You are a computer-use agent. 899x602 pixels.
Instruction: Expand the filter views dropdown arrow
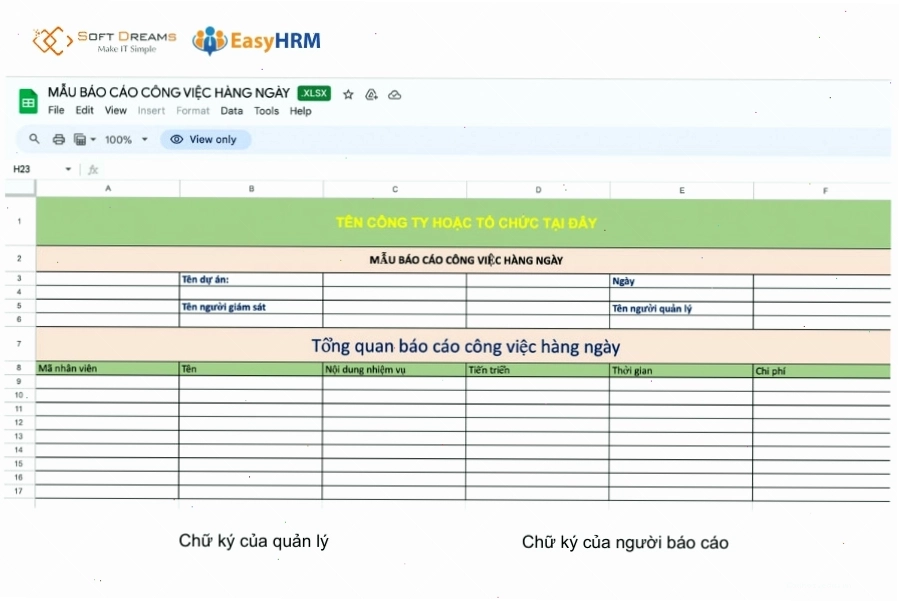click(x=93, y=139)
